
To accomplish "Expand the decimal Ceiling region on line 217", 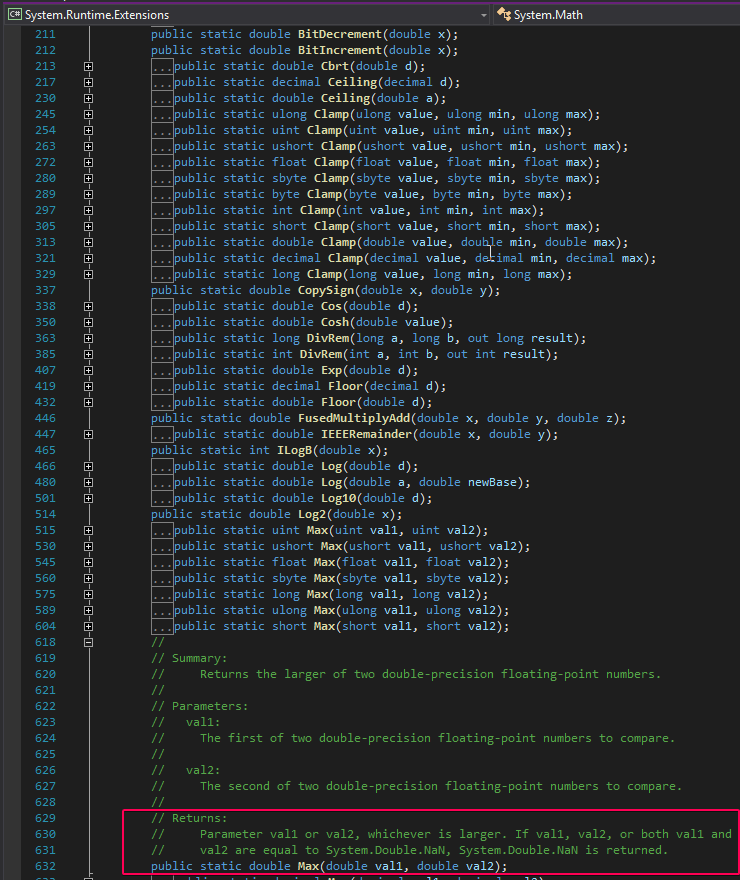I will pyautogui.click(x=88, y=82).
